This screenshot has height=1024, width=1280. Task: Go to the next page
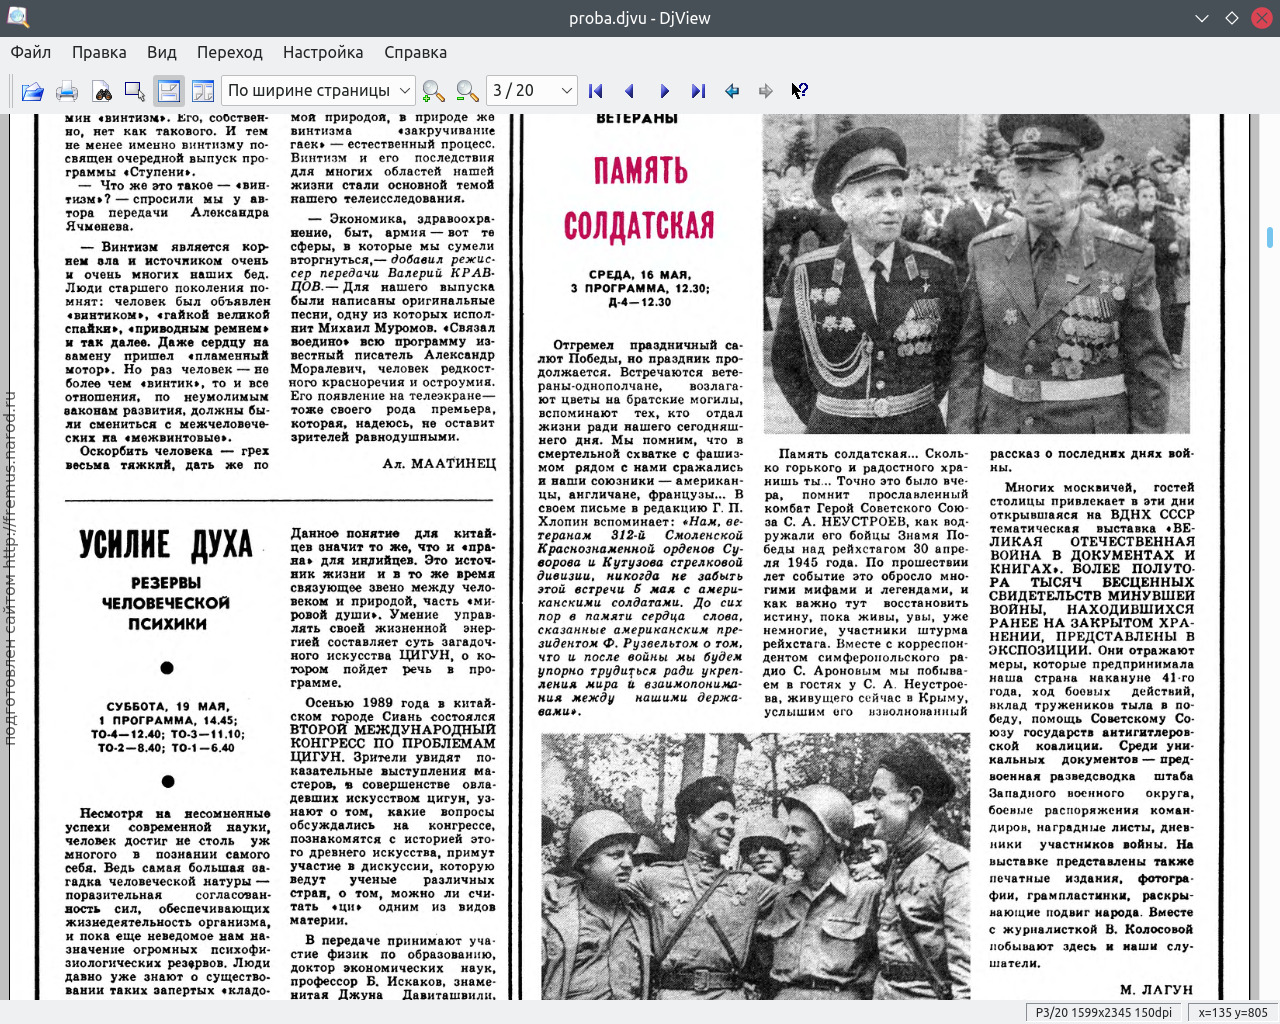(664, 91)
